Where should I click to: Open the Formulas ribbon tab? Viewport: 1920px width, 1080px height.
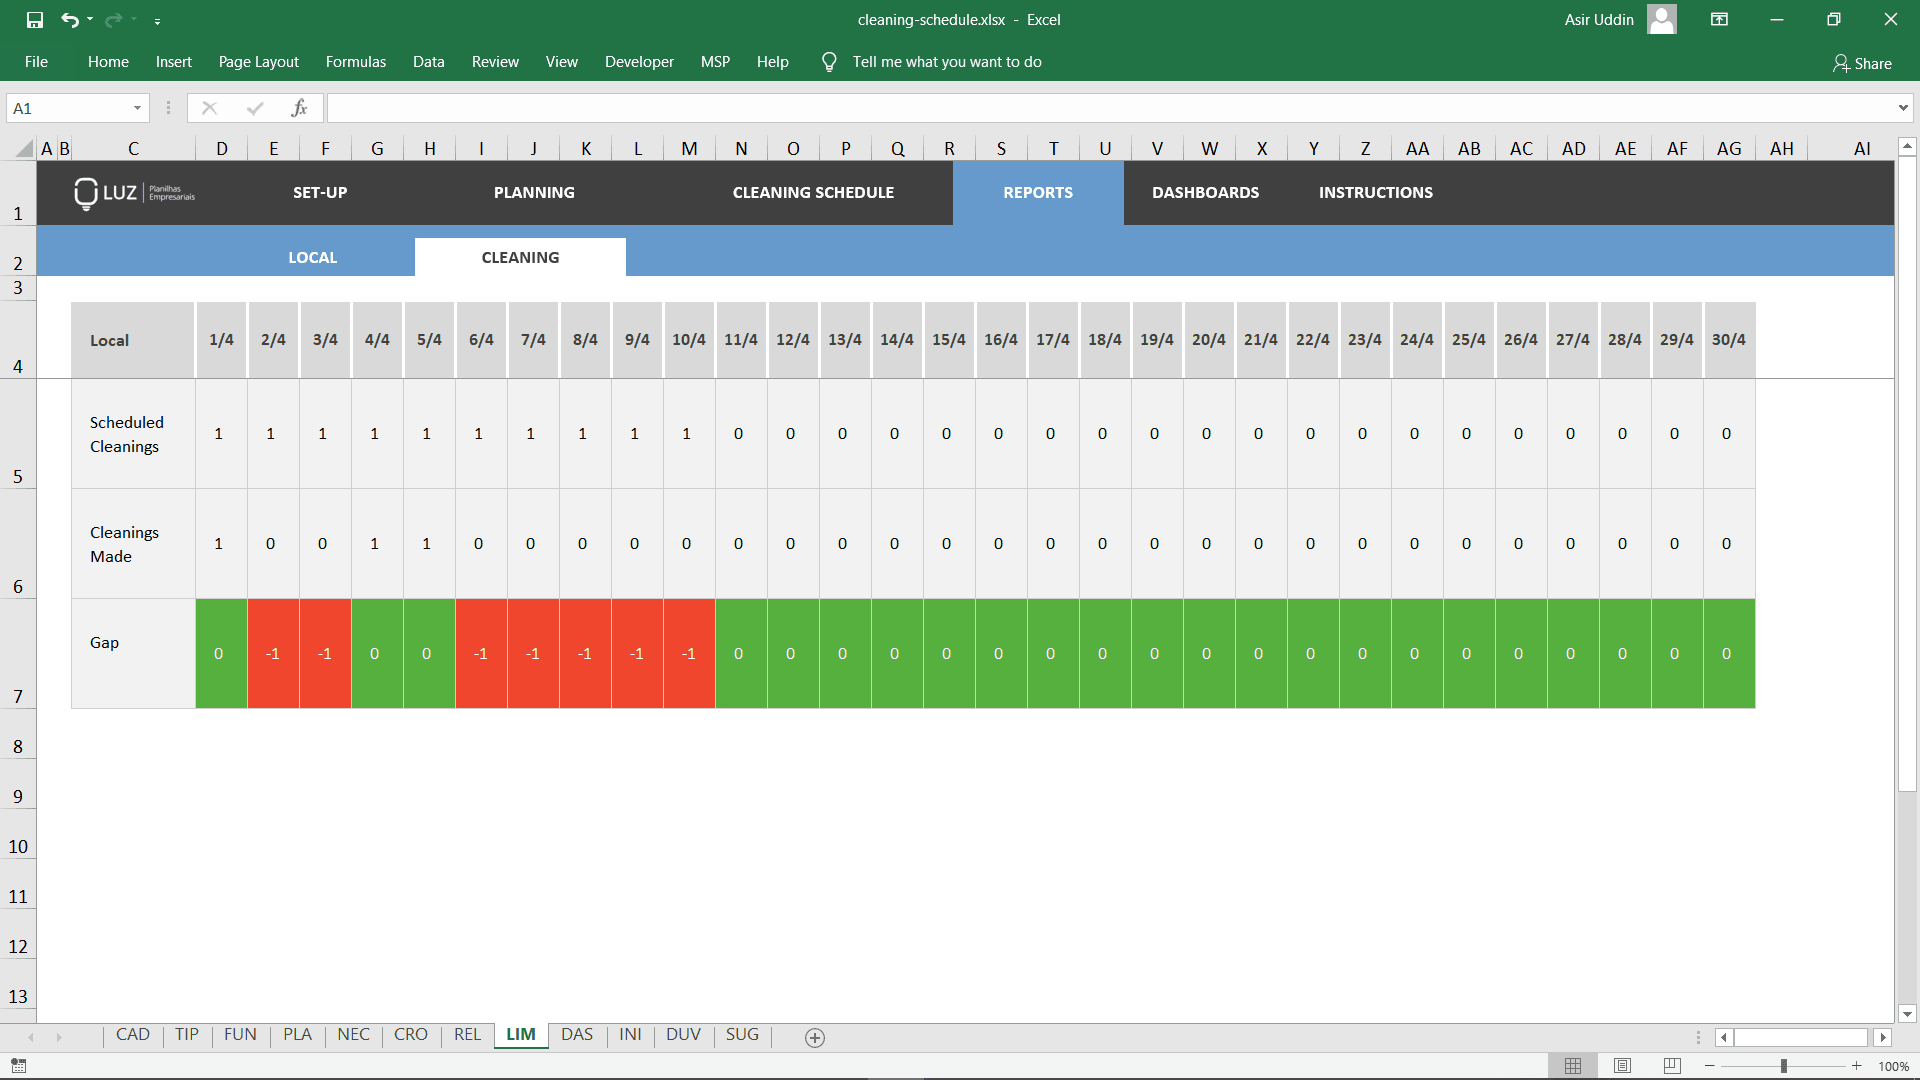coord(355,61)
